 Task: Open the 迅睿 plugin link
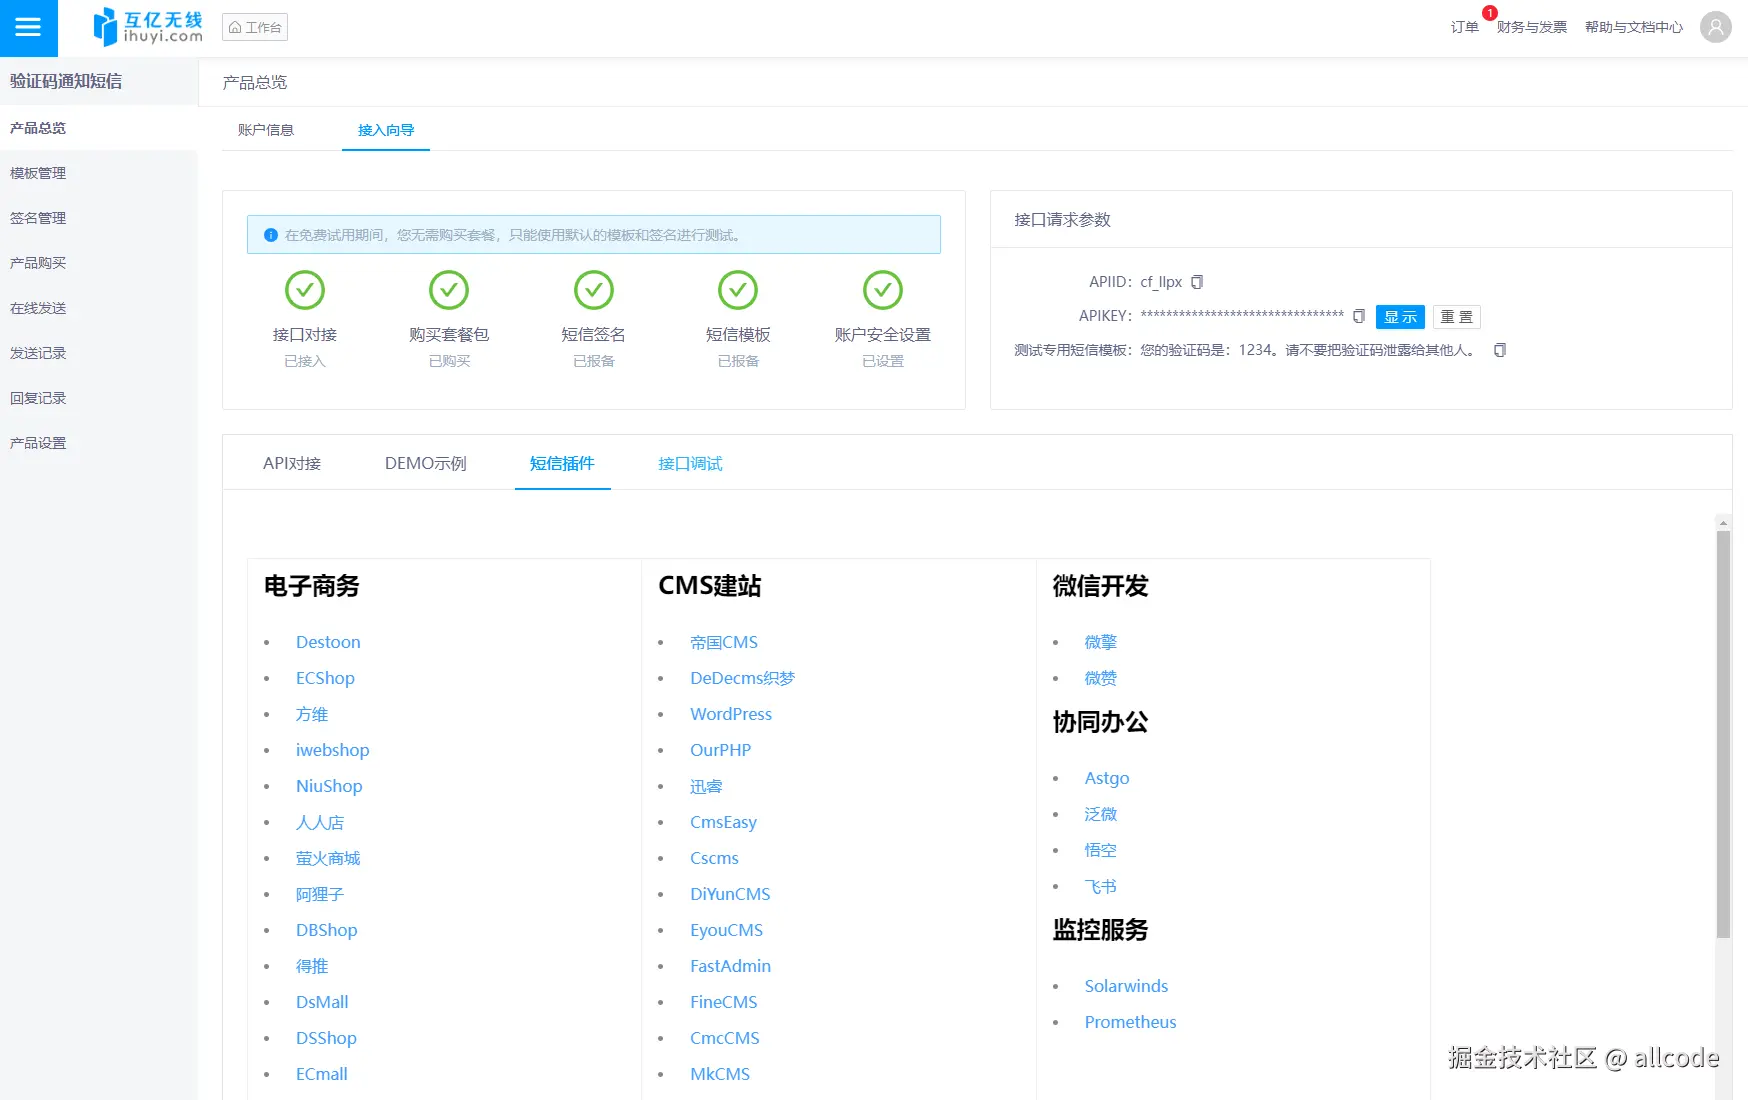tap(706, 786)
